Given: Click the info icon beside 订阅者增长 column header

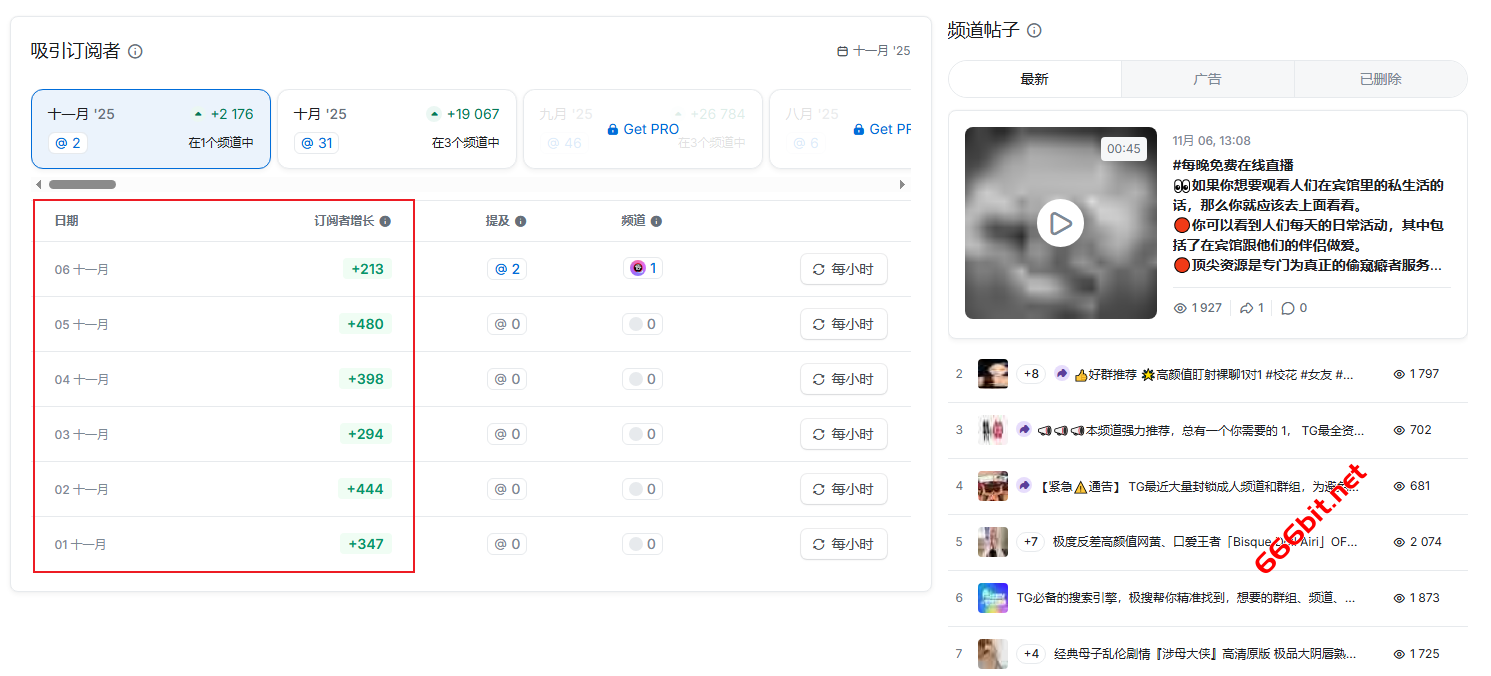Looking at the screenshot, I should (385, 221).
